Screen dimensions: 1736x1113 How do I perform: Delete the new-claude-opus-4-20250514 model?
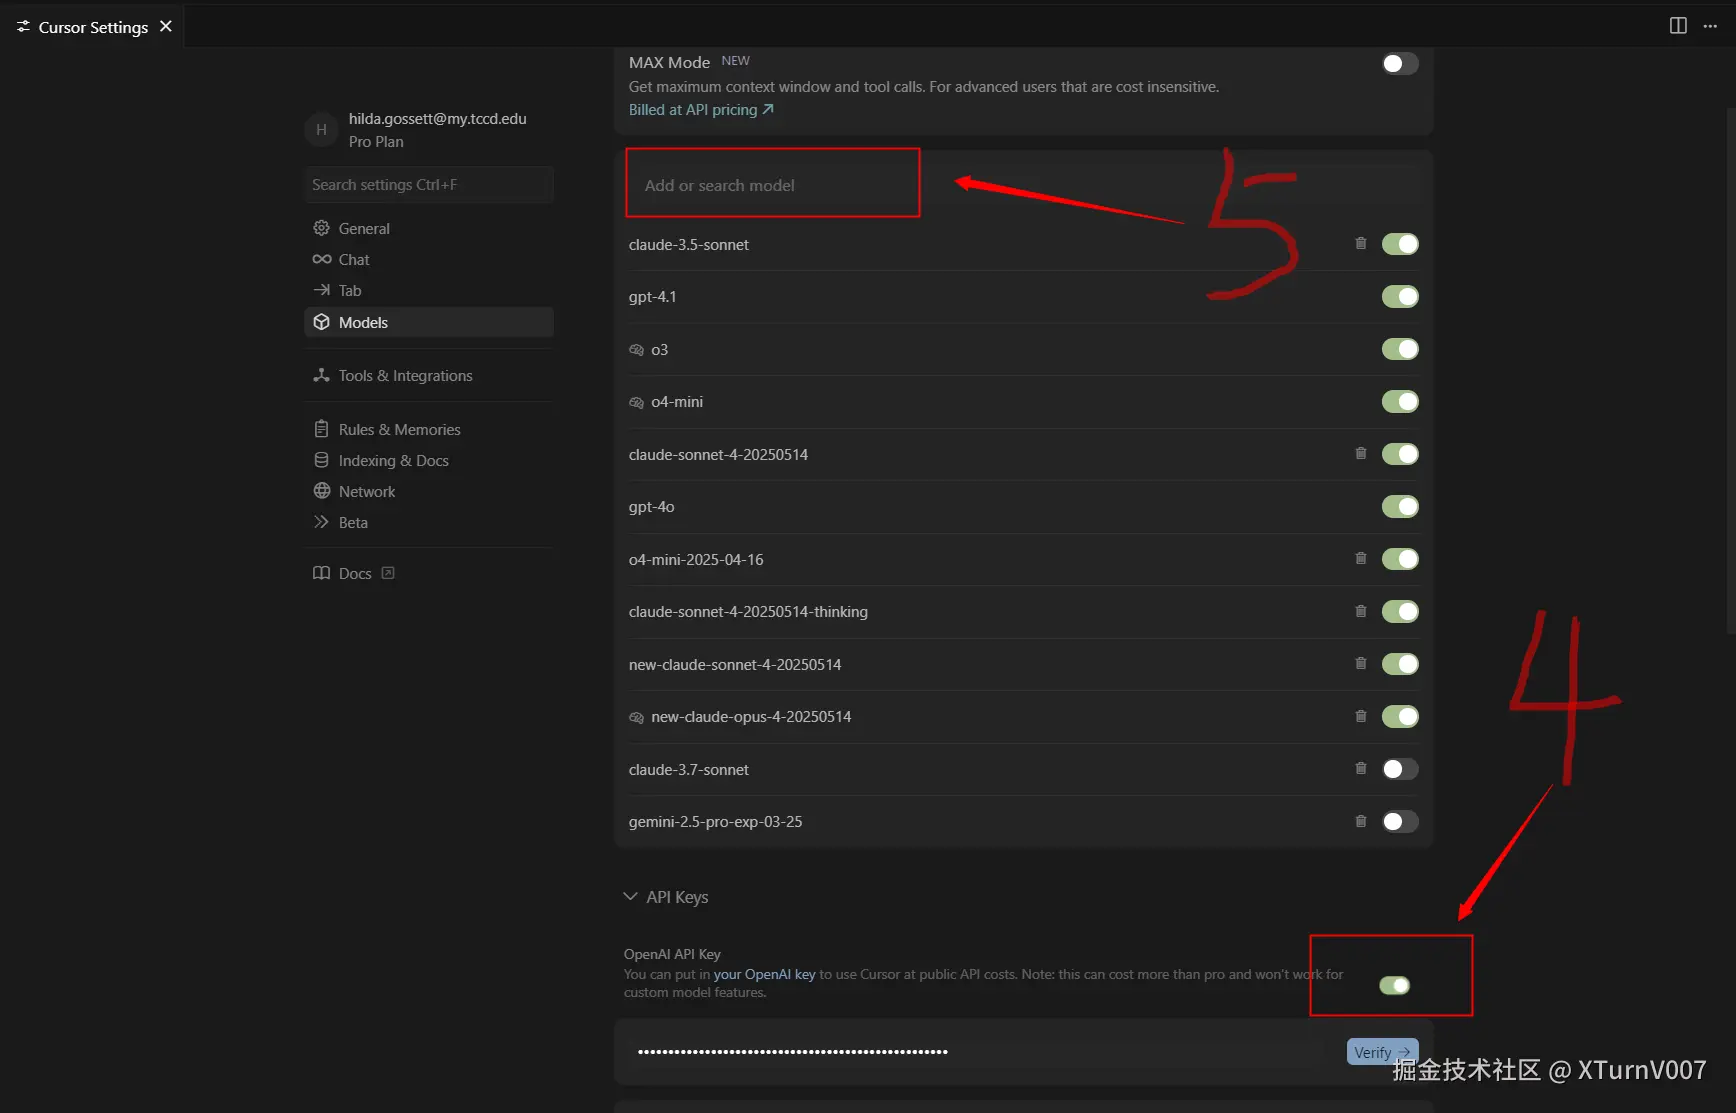click(x=1360, y=716)
